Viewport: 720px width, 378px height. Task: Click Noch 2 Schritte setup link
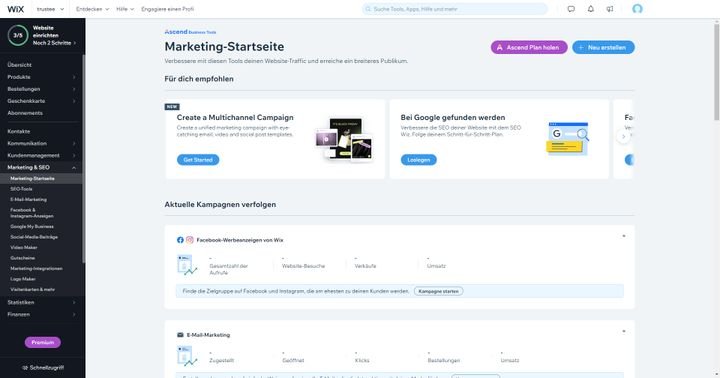coord(54,43)
